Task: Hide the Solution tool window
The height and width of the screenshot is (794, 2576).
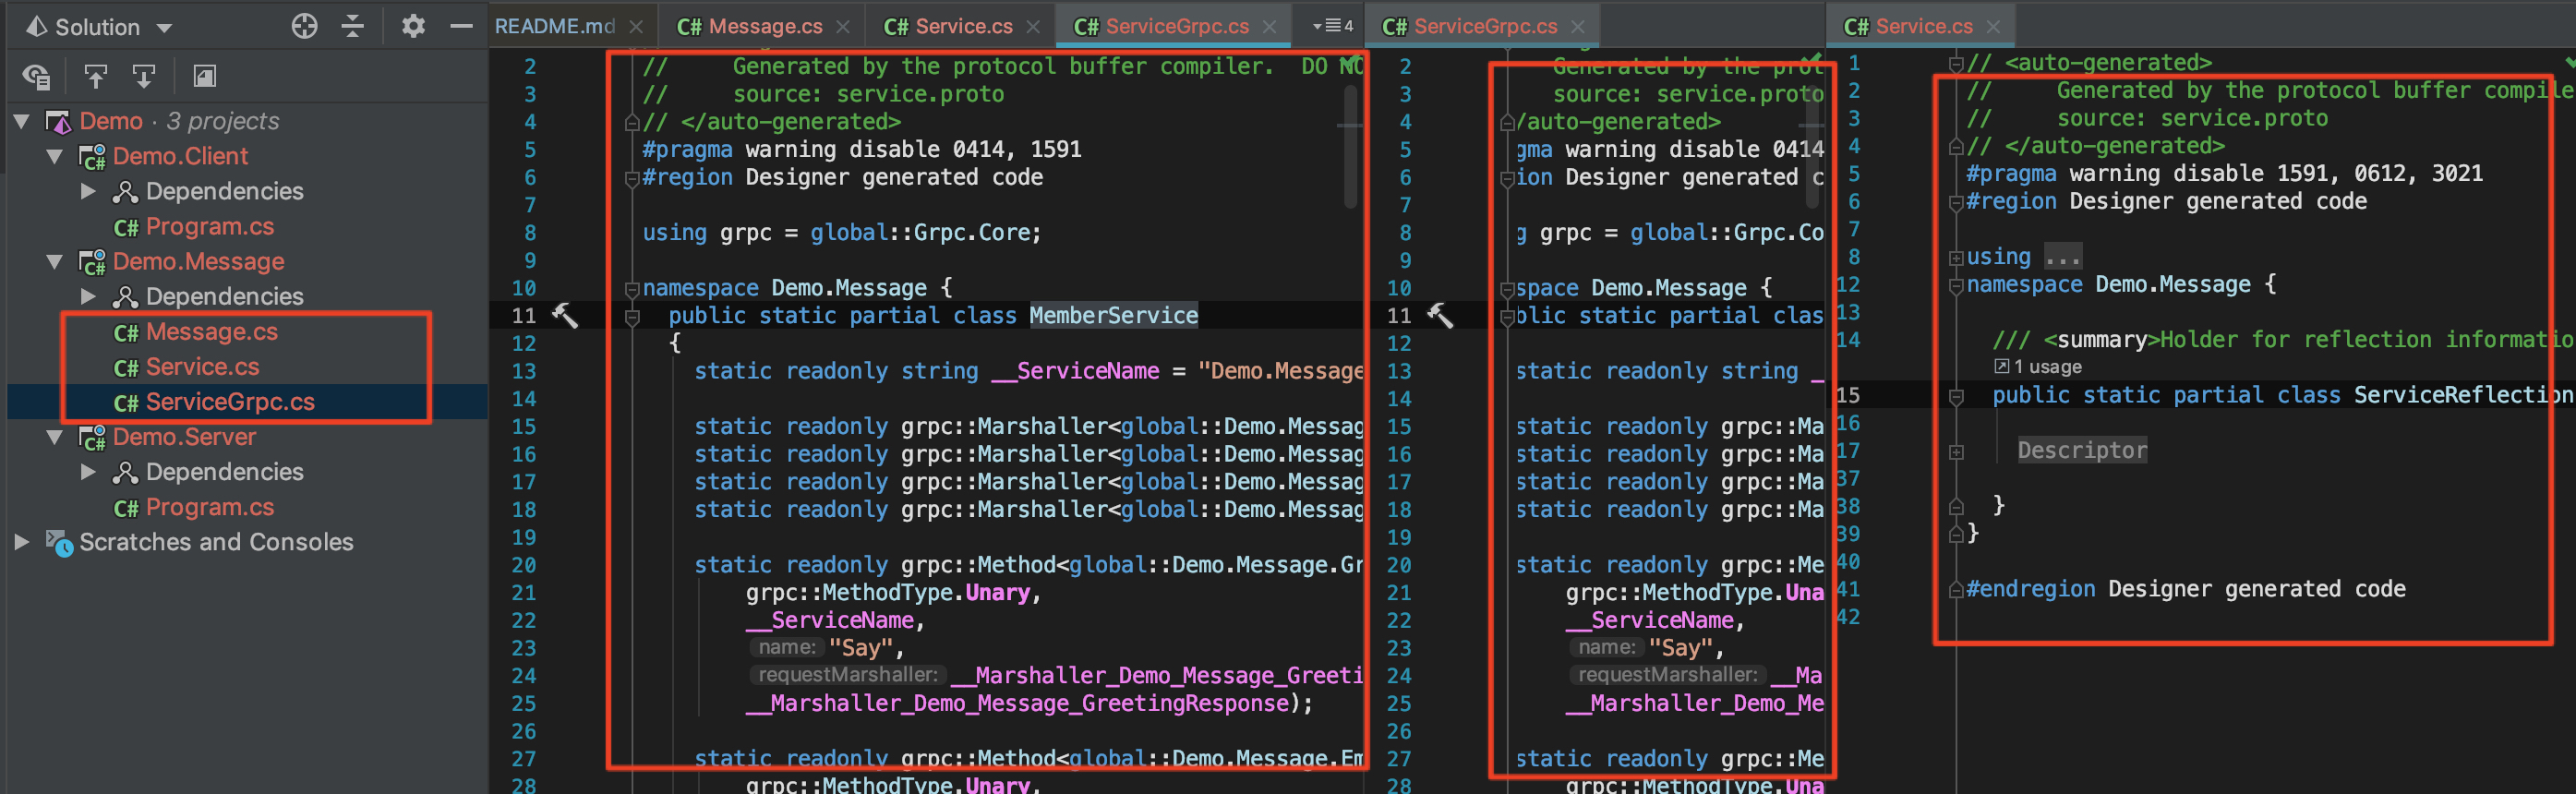Action: 461,26
